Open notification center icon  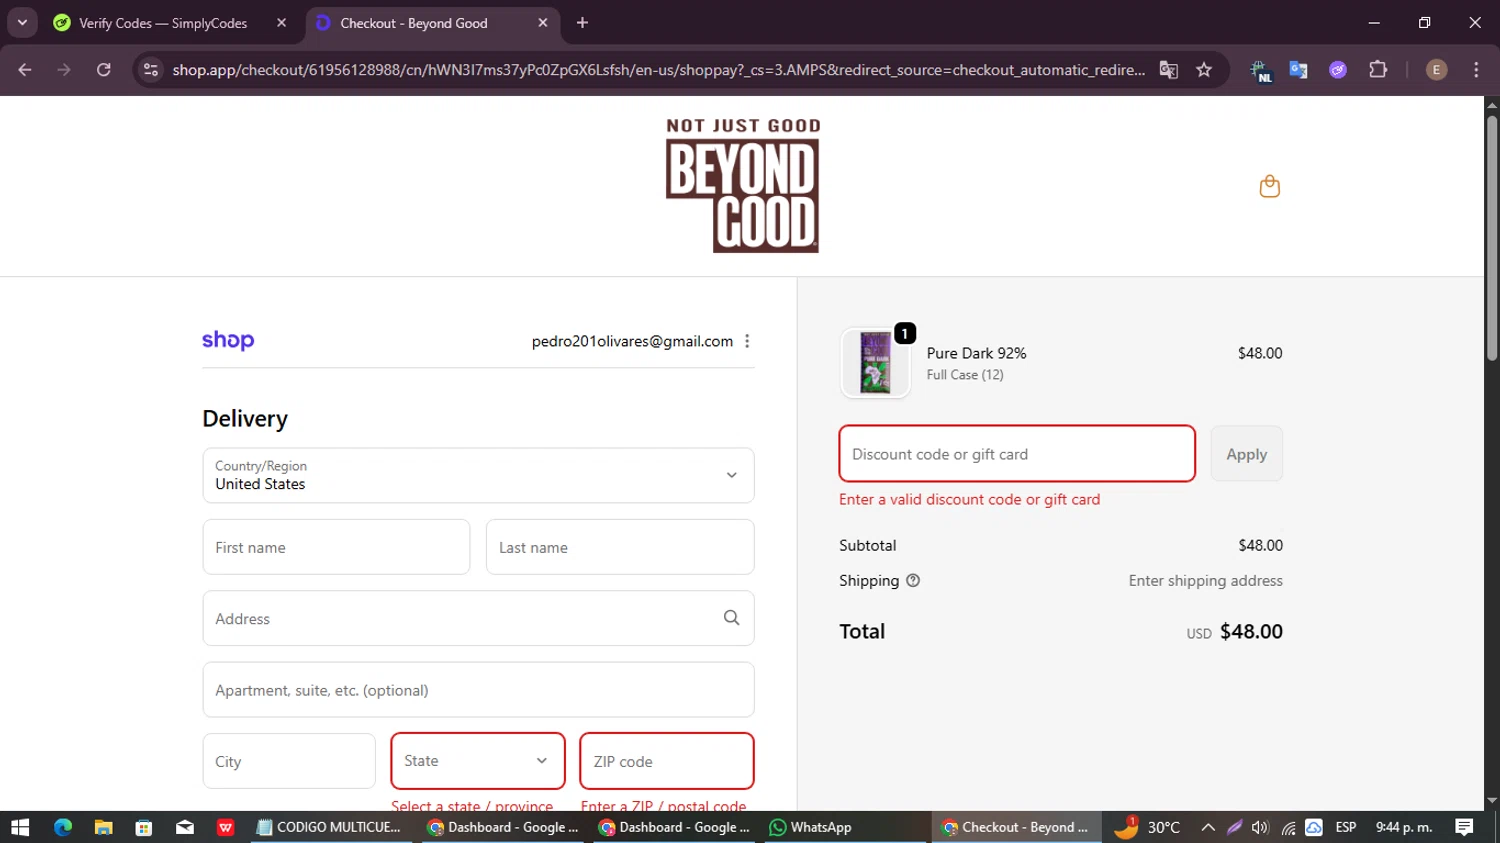tap(1464, 827)
